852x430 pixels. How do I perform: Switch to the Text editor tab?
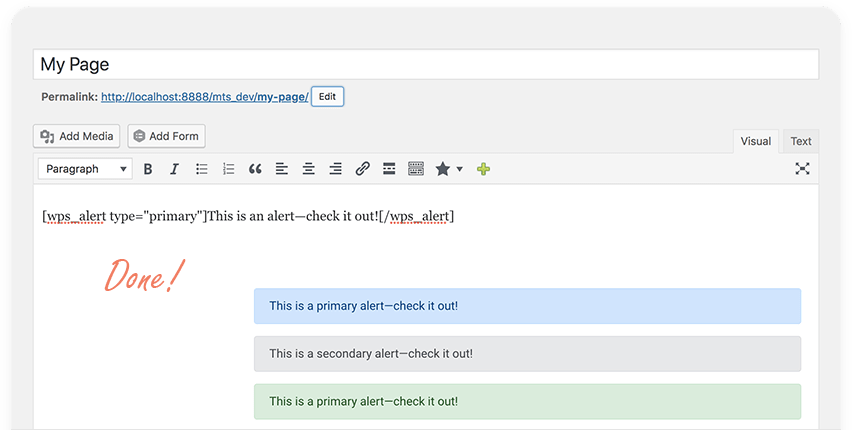click(801, 141)
